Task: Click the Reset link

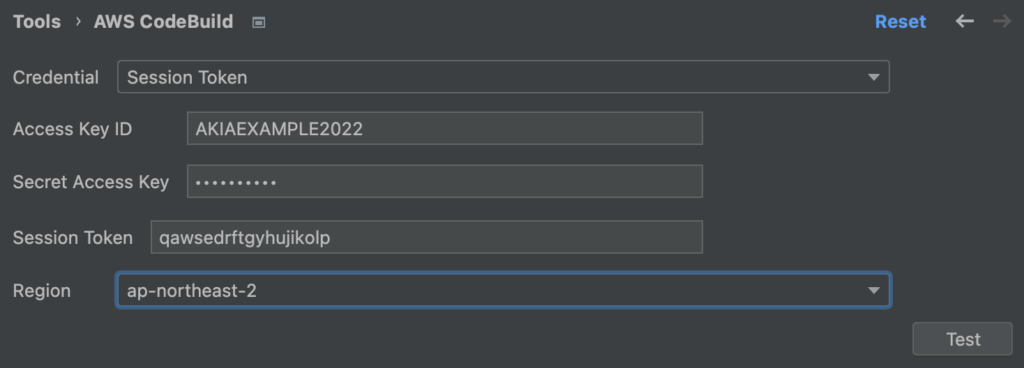Action: 900,22
